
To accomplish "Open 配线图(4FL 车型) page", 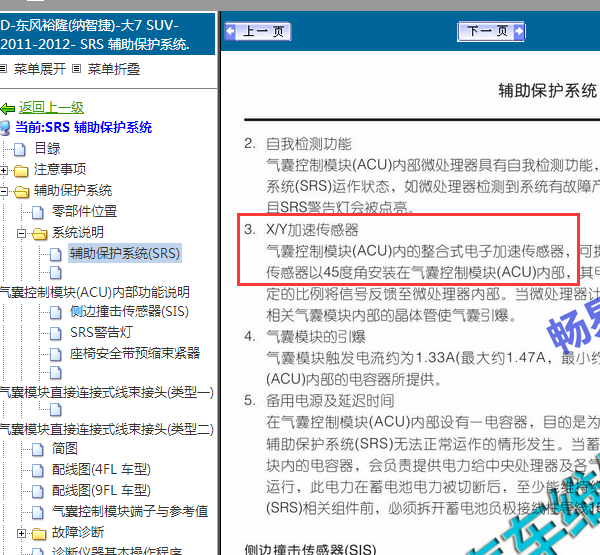I will click(101, 470).
